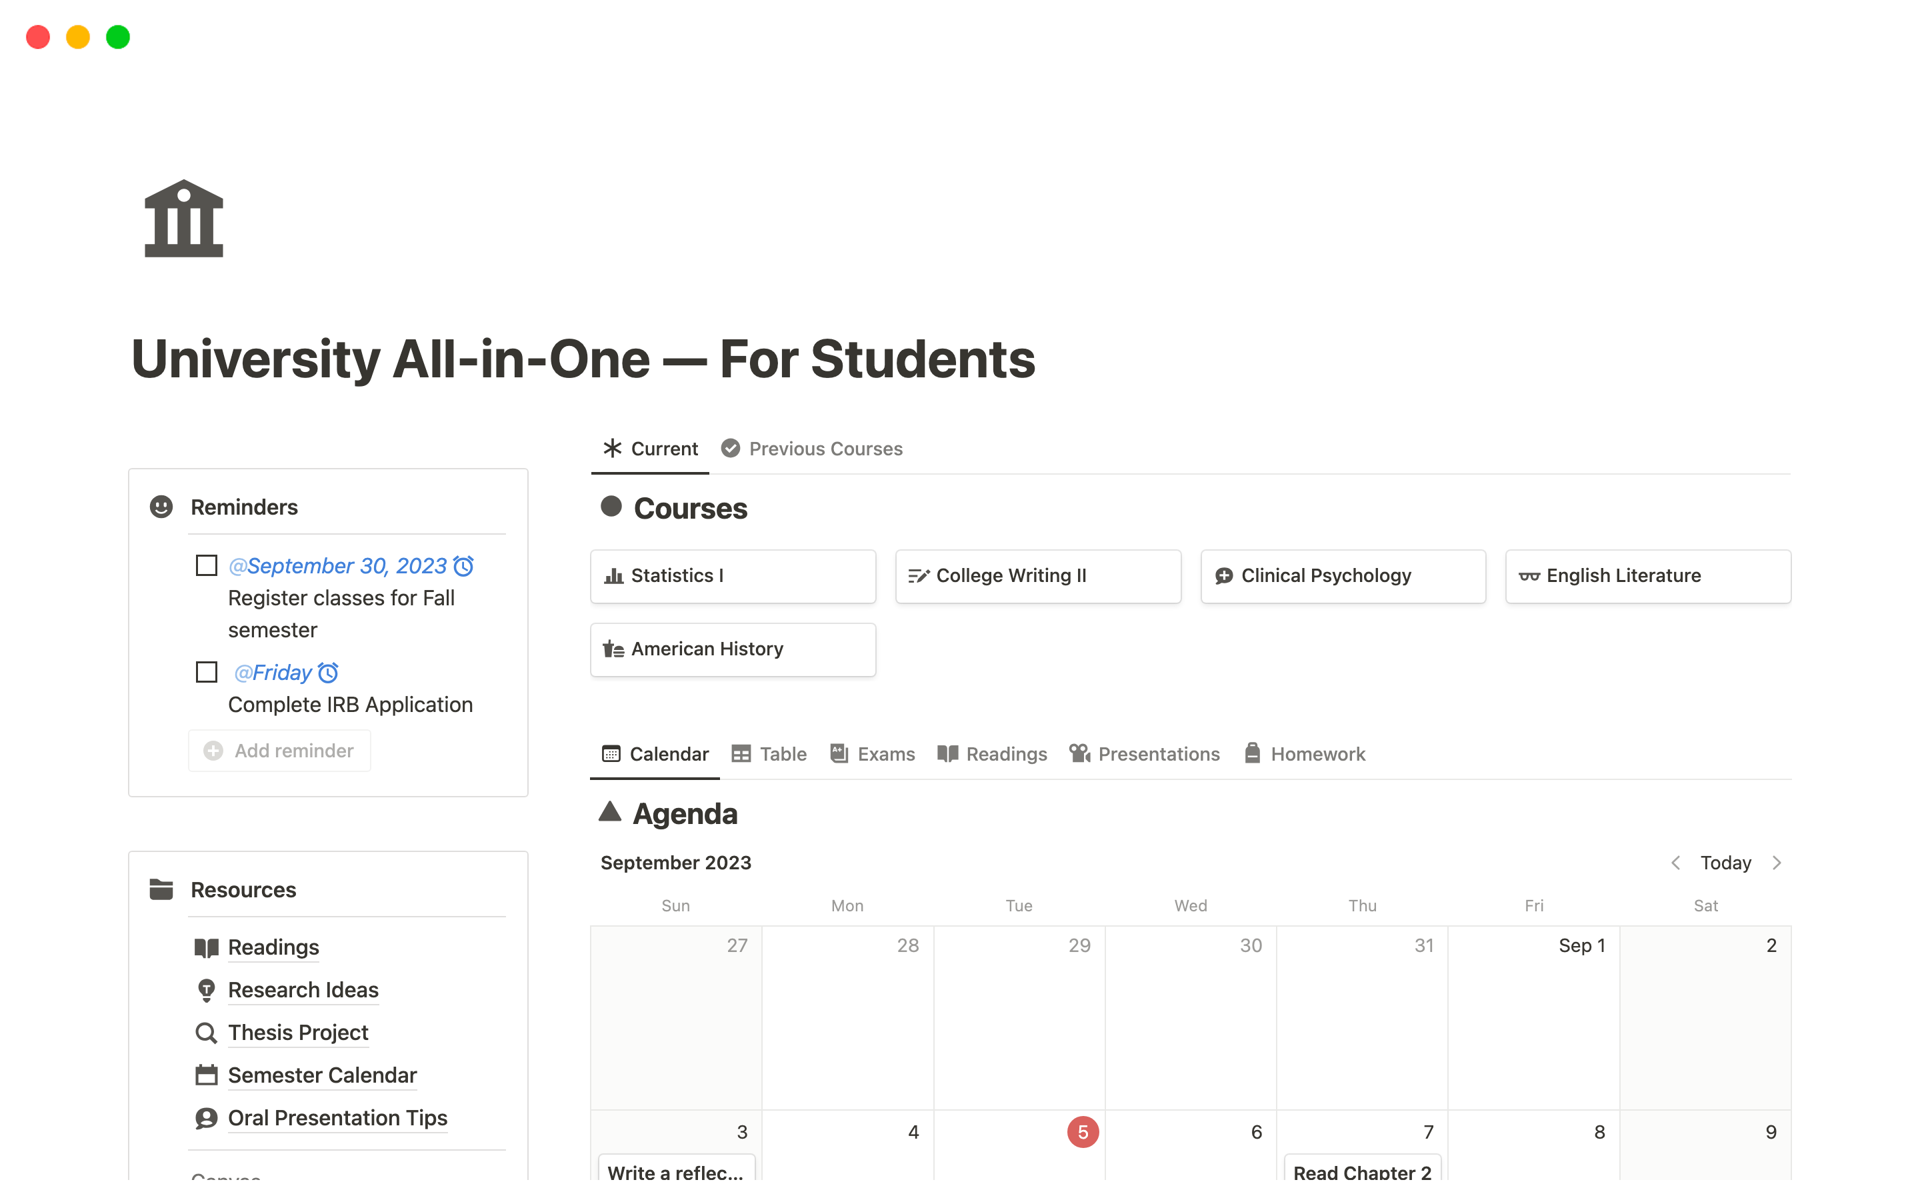Image resolution: width=1920 pixels, height=1200 pixels.
Task: Select the red September 5 date badge
Action: coord(1082,1132)
